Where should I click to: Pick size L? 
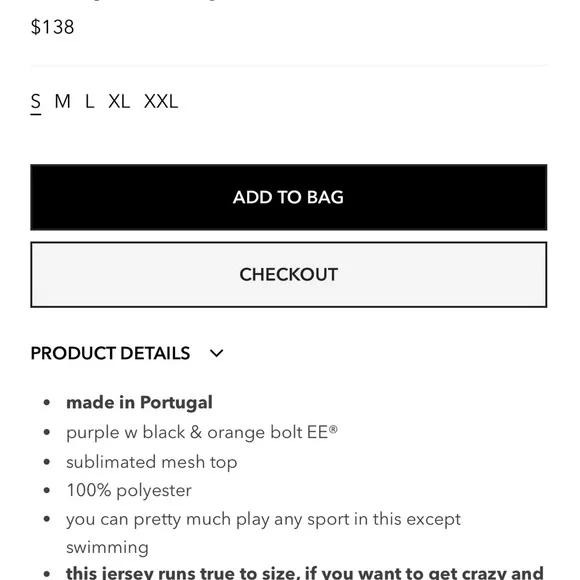(x=90, y=101)
